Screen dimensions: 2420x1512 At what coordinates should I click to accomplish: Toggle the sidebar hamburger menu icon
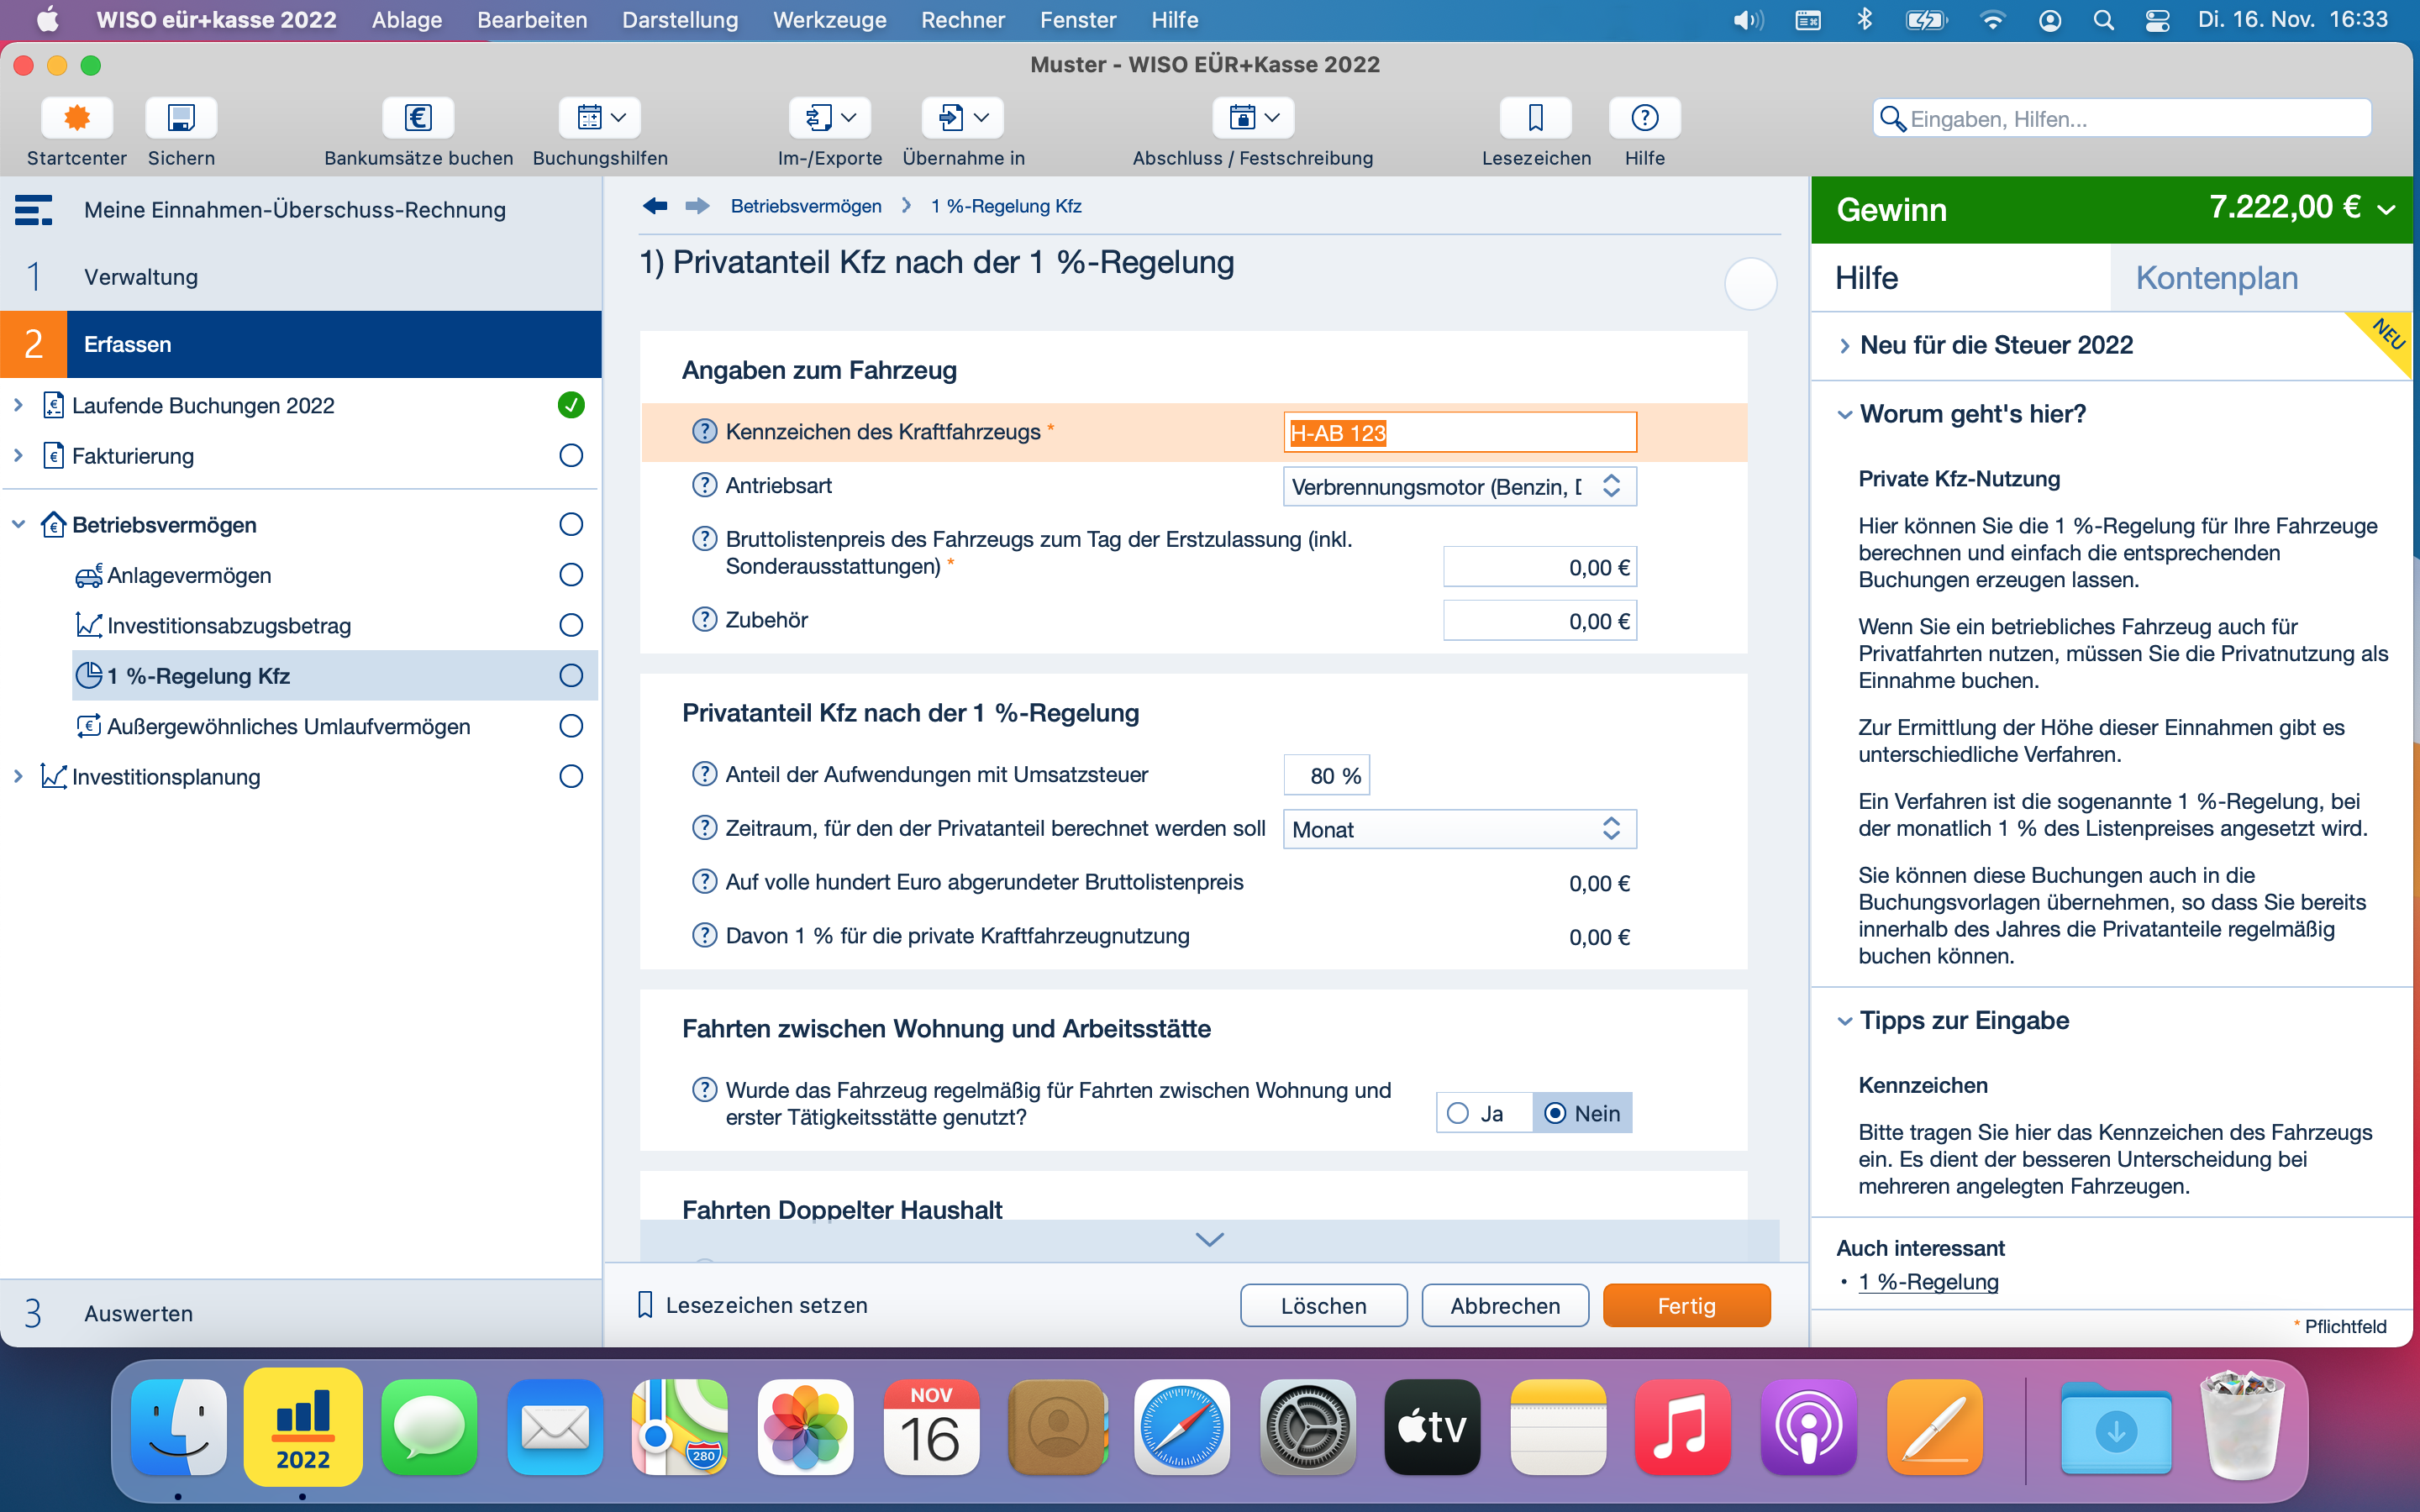33,210
